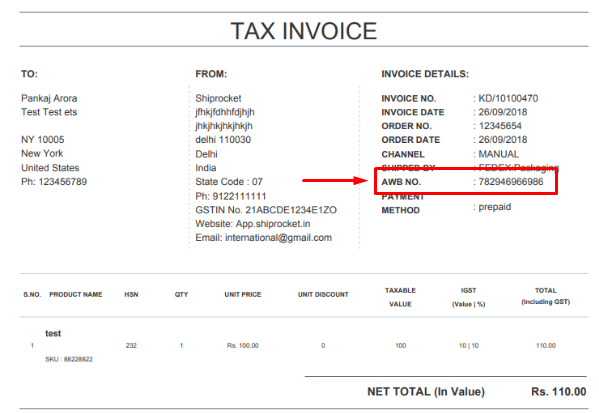599x413 pixels.
Task: Click the TAX INVOICE heading
Action: [x=304, y=31]
